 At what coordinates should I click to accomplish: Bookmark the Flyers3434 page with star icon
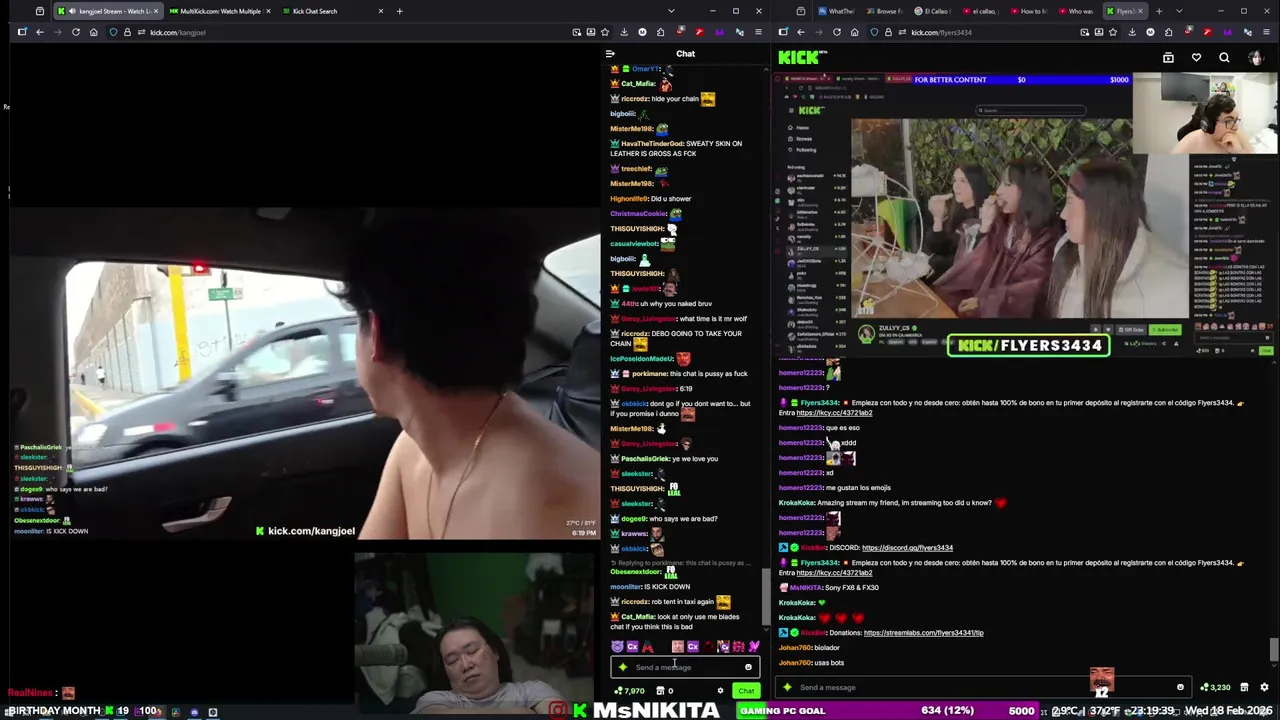[1114, 32]
